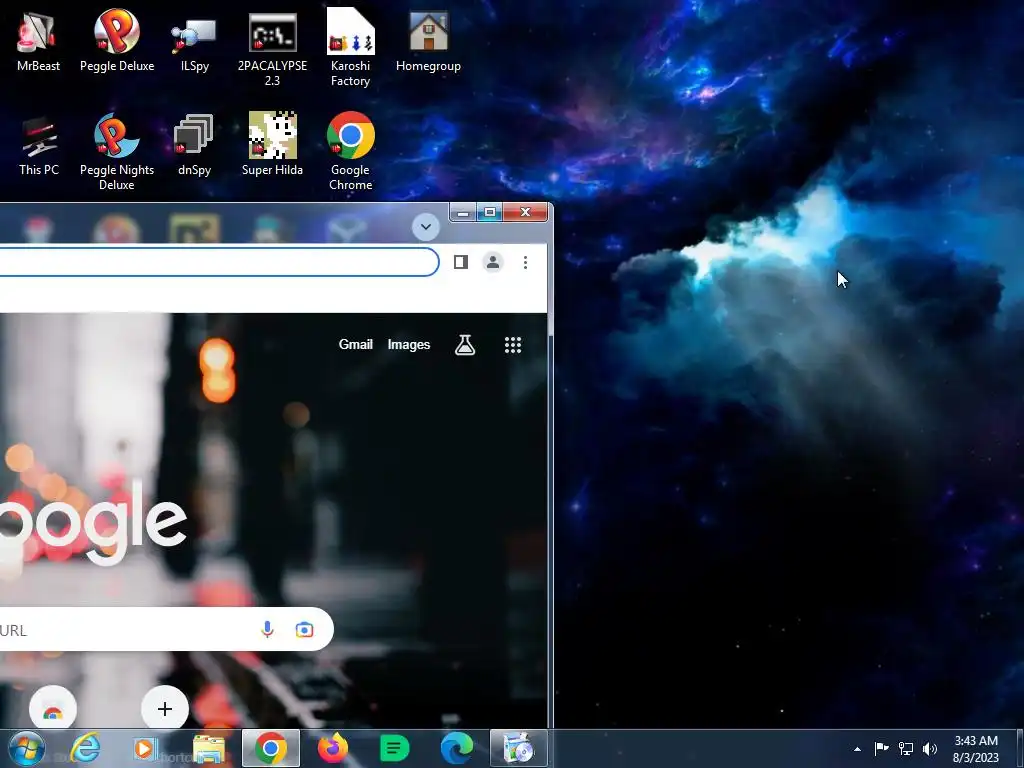Switch to the Chrome taskbar button
This screenshot has height=768, width=1024.
271,748
